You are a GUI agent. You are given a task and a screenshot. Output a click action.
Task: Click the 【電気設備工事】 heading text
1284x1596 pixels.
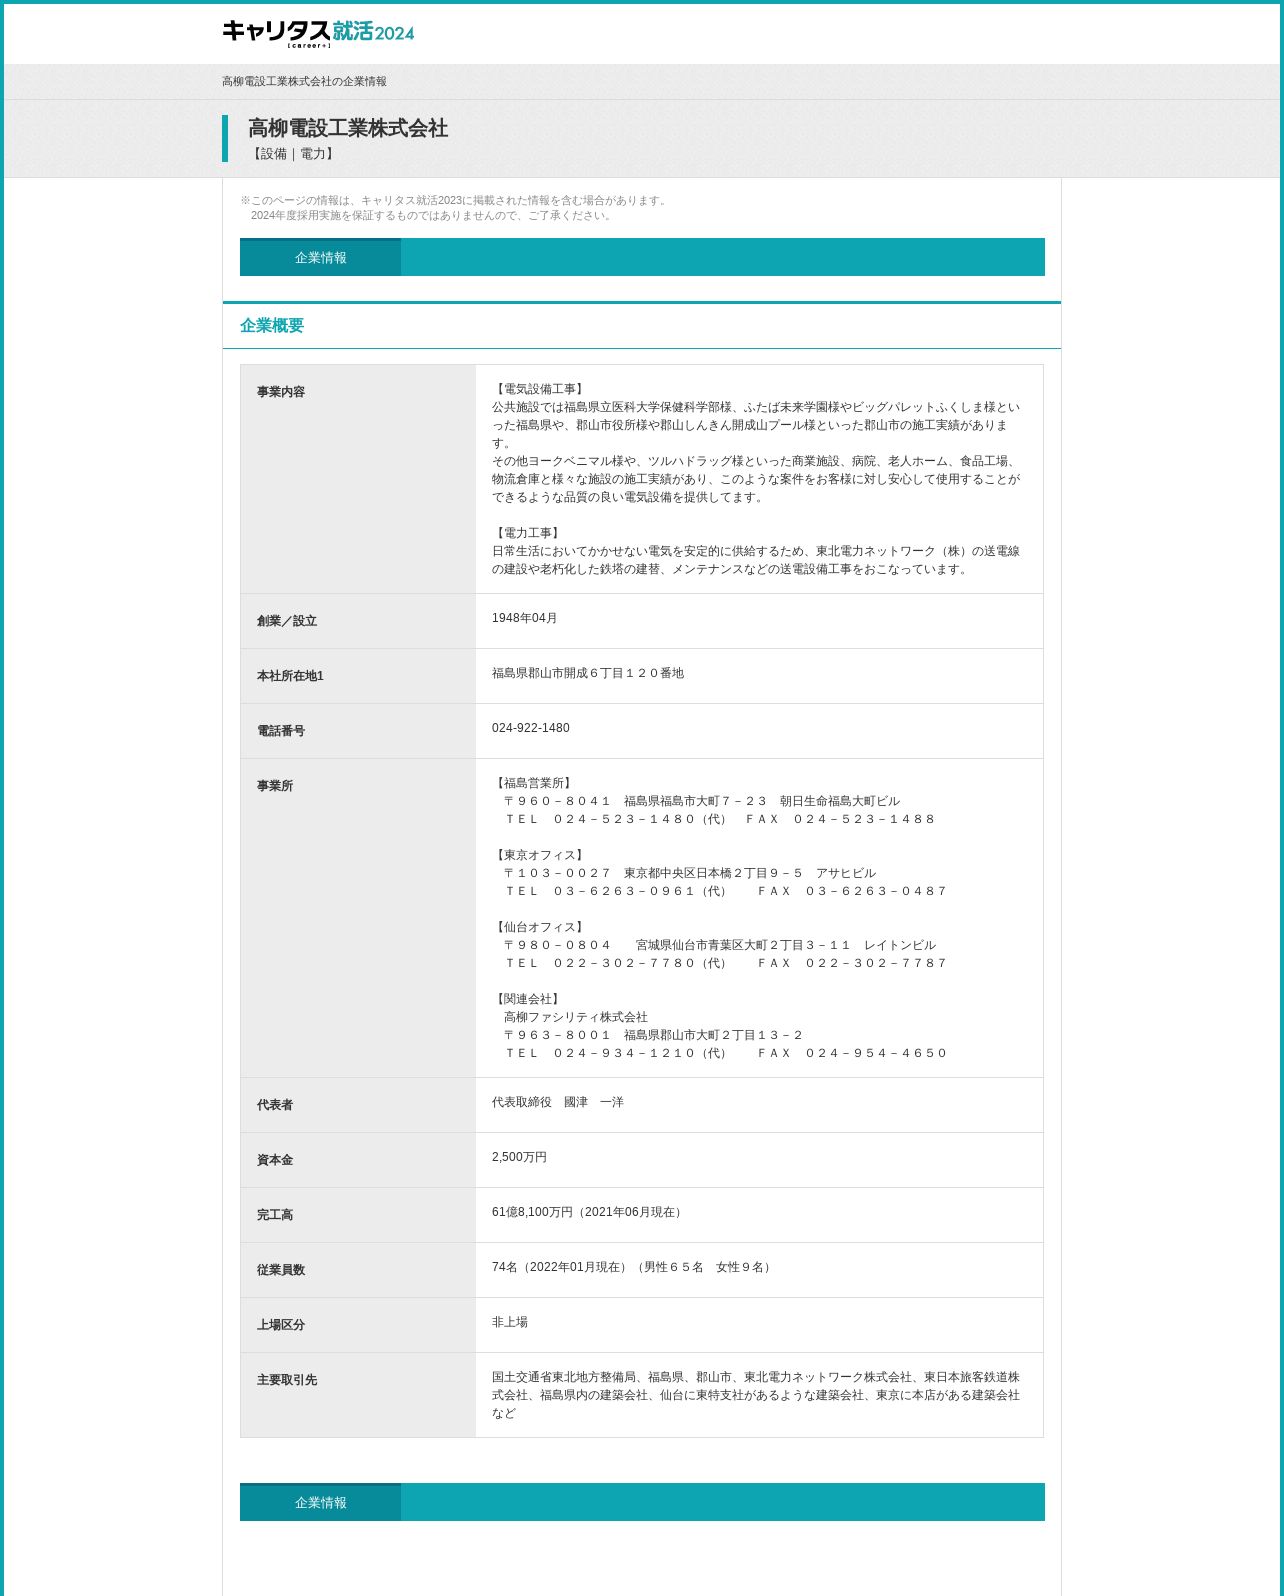pyautogui.click(x=540, y=389)
